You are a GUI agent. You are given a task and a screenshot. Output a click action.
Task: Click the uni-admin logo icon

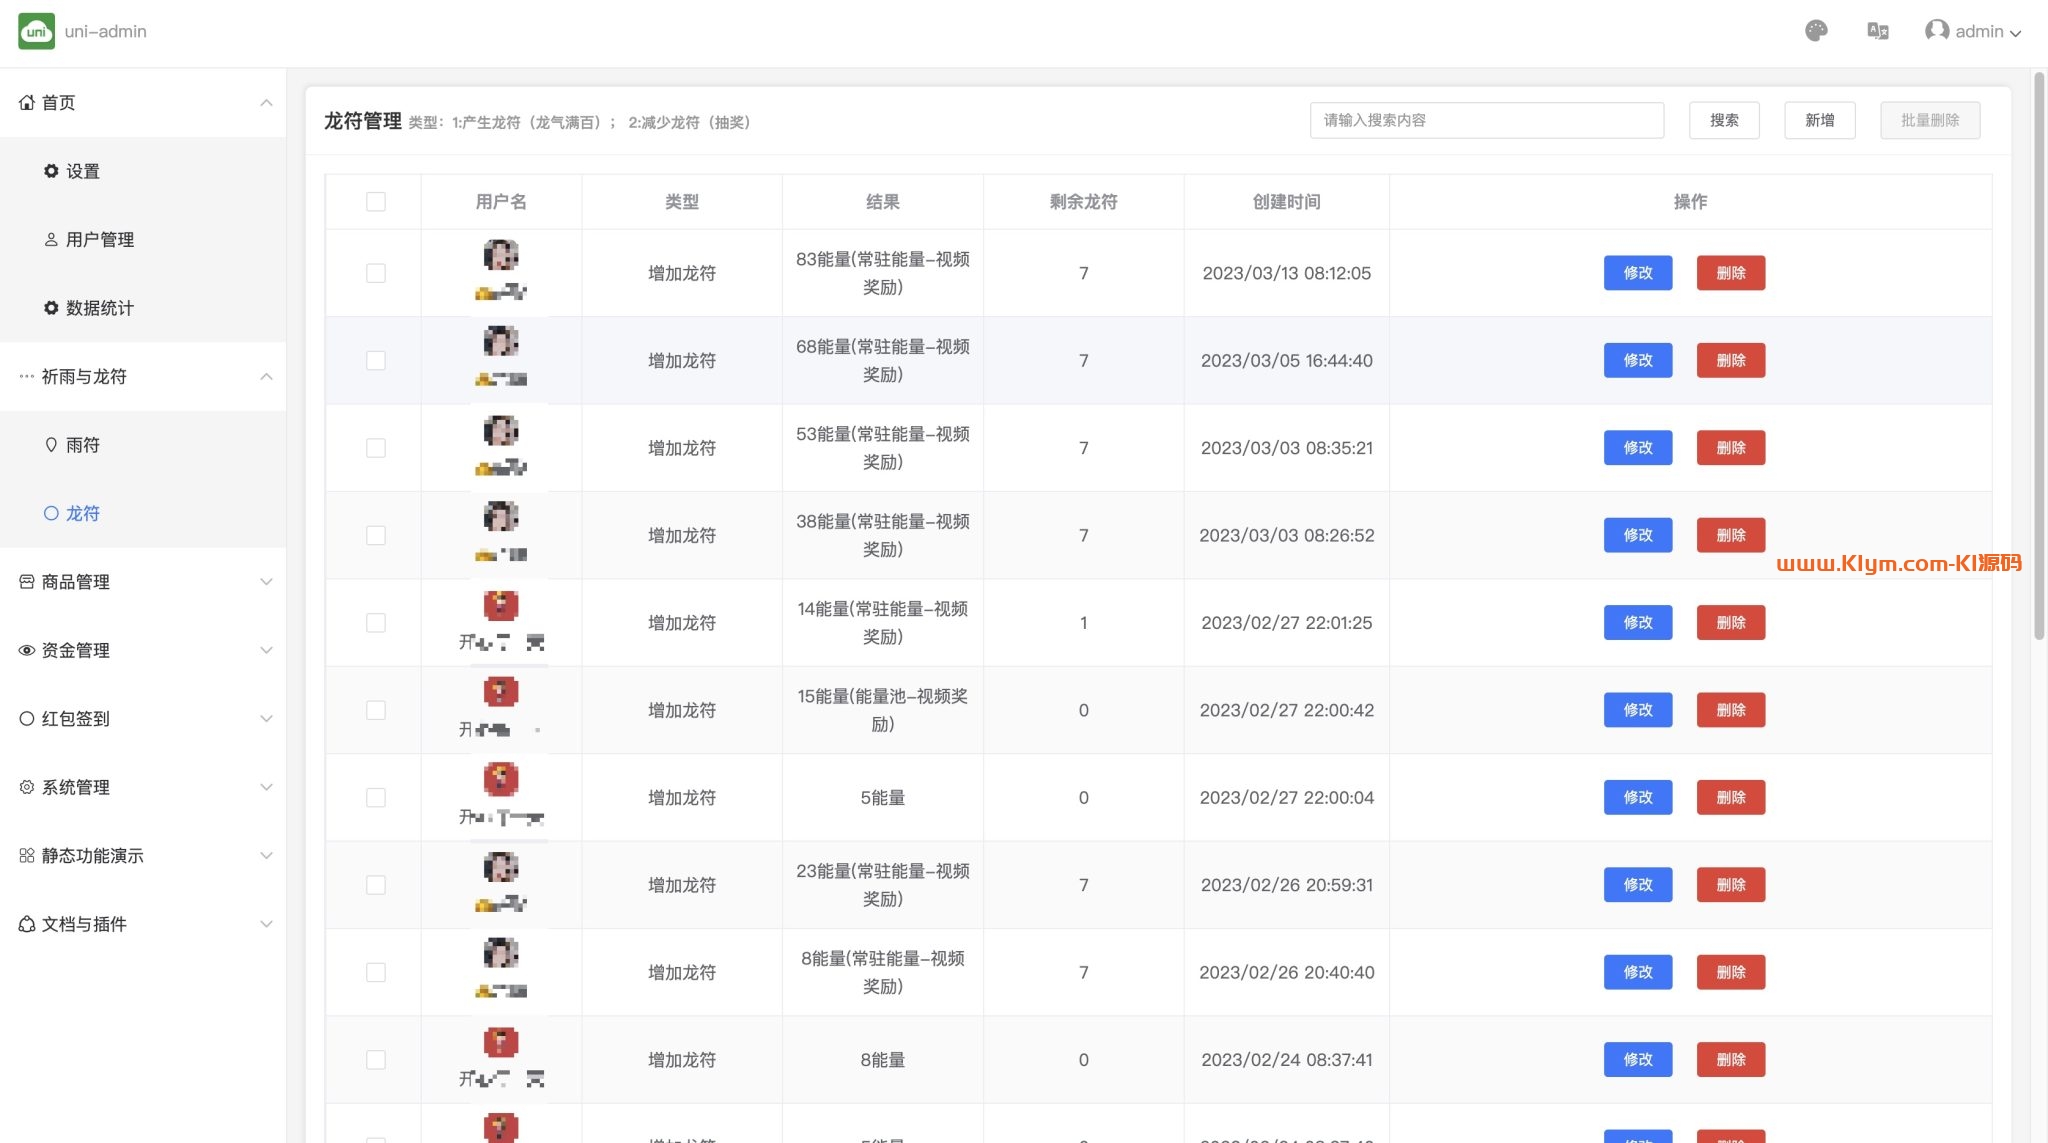37,31
